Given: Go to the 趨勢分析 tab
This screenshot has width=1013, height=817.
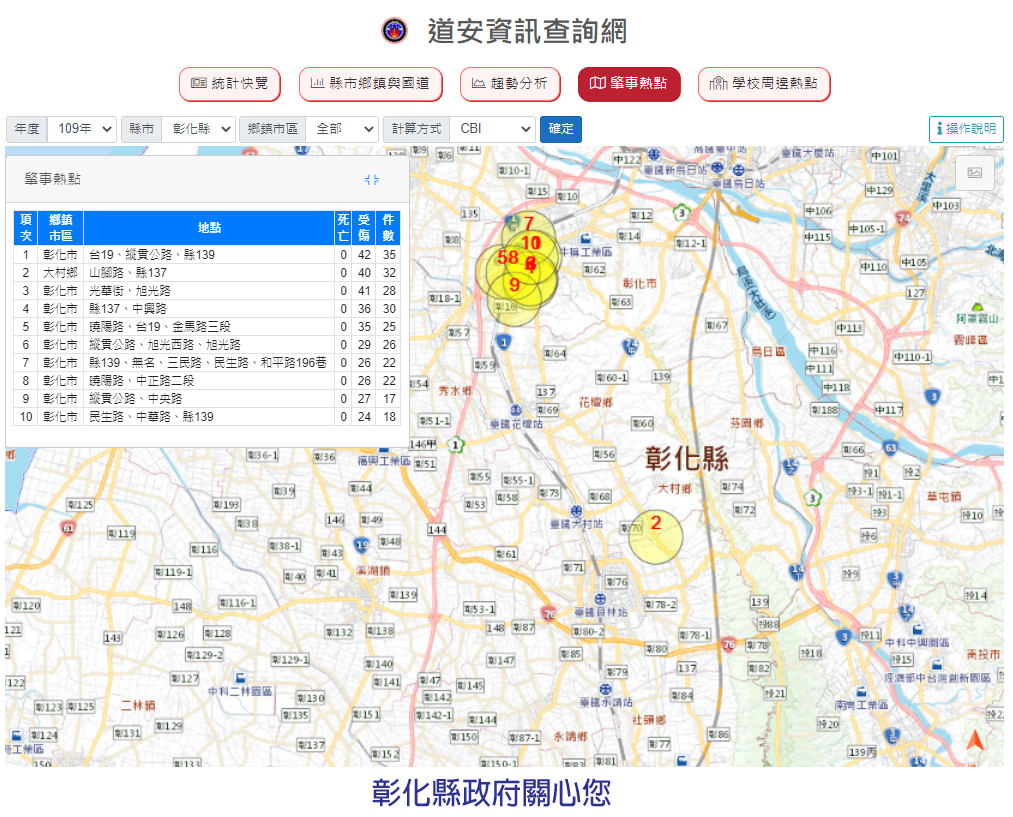Looking at the screenshot, I should [x=509, y=84].
